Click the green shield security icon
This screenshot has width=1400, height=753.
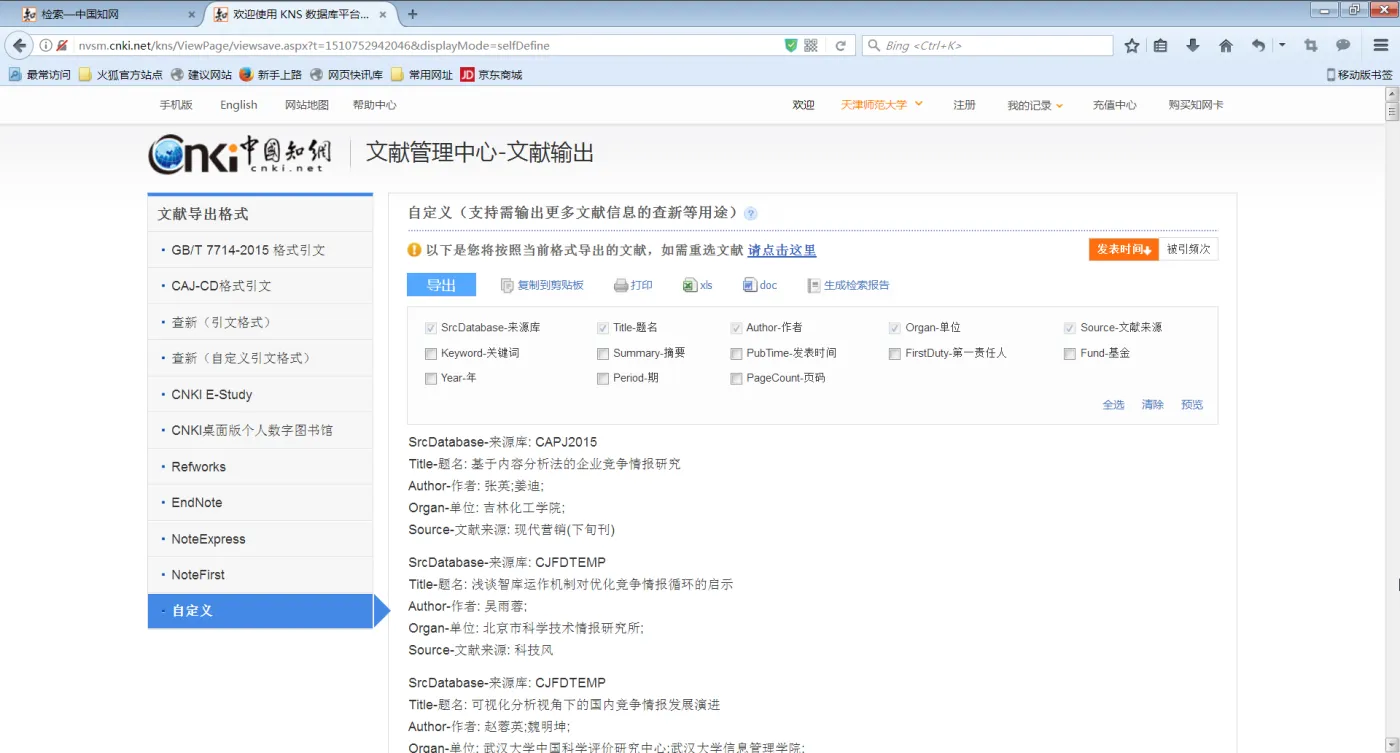791,46
